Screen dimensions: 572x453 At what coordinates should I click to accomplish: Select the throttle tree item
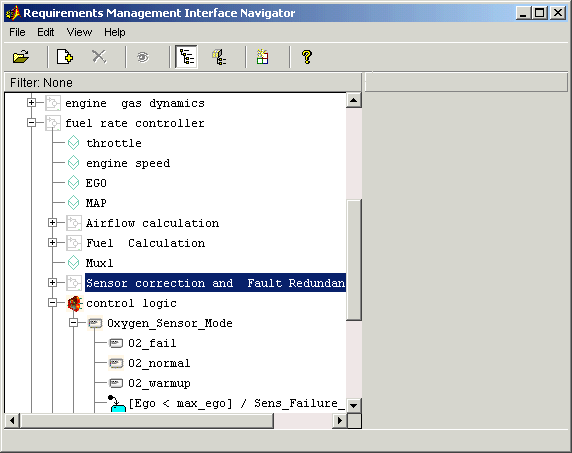click(114, 143)
